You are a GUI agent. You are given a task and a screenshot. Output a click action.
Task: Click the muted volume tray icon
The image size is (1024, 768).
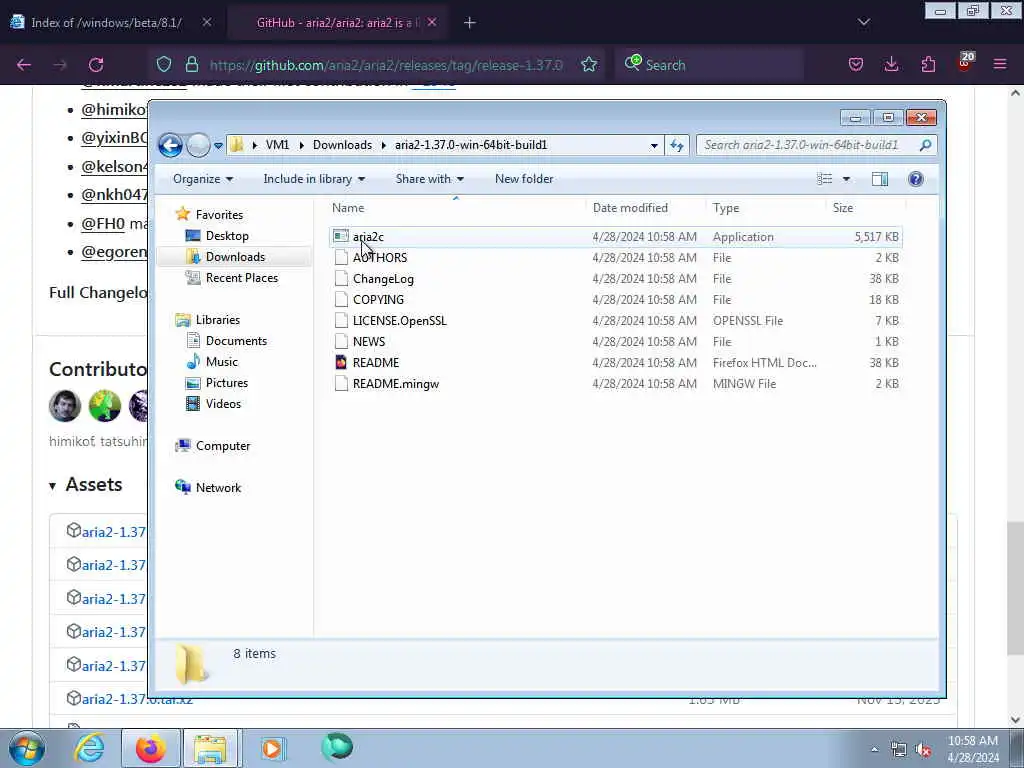pos(923,750)
